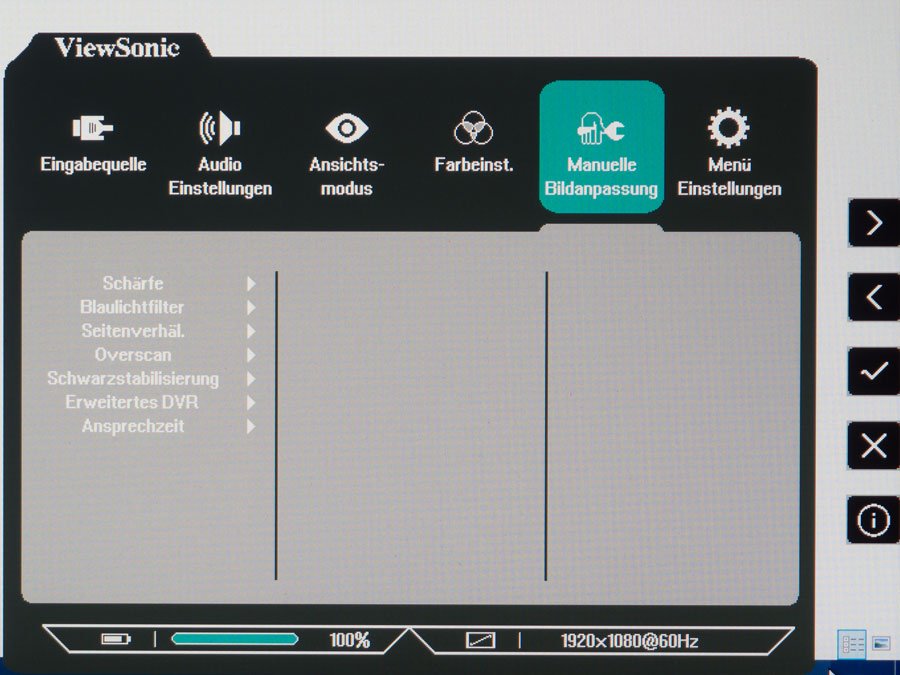Open the Audio Einstellungen speaker icon
This screenshot has height=675, width=900.
[220, 128]
